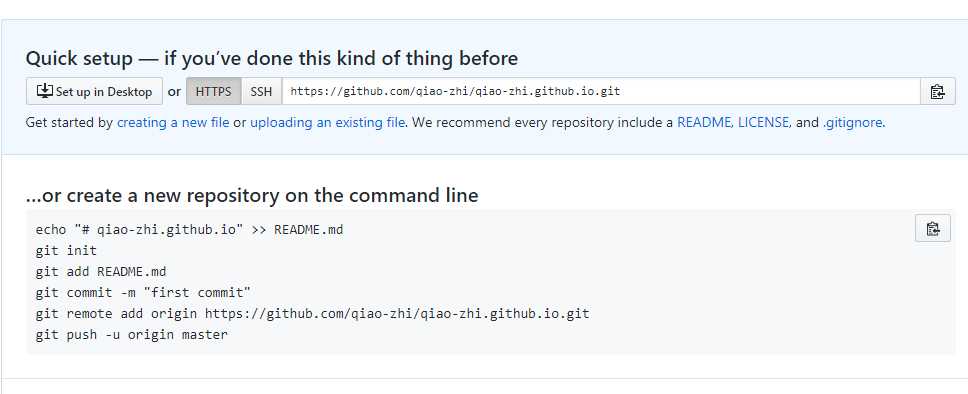The image size is (968, 394).
Task: Open the .gitignore link
Action: click(x=853, y=122)
